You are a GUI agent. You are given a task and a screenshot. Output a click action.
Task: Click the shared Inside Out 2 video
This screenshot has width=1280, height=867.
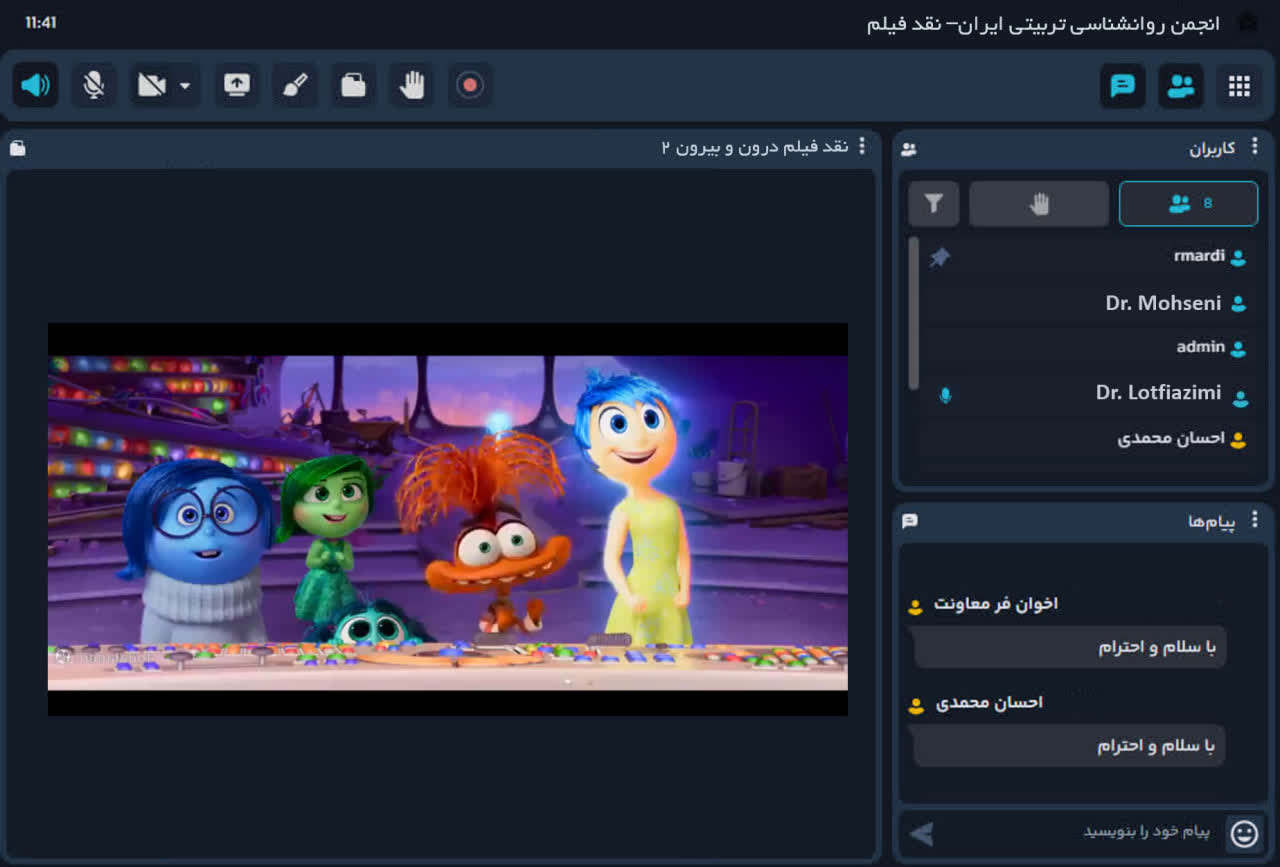448,519
